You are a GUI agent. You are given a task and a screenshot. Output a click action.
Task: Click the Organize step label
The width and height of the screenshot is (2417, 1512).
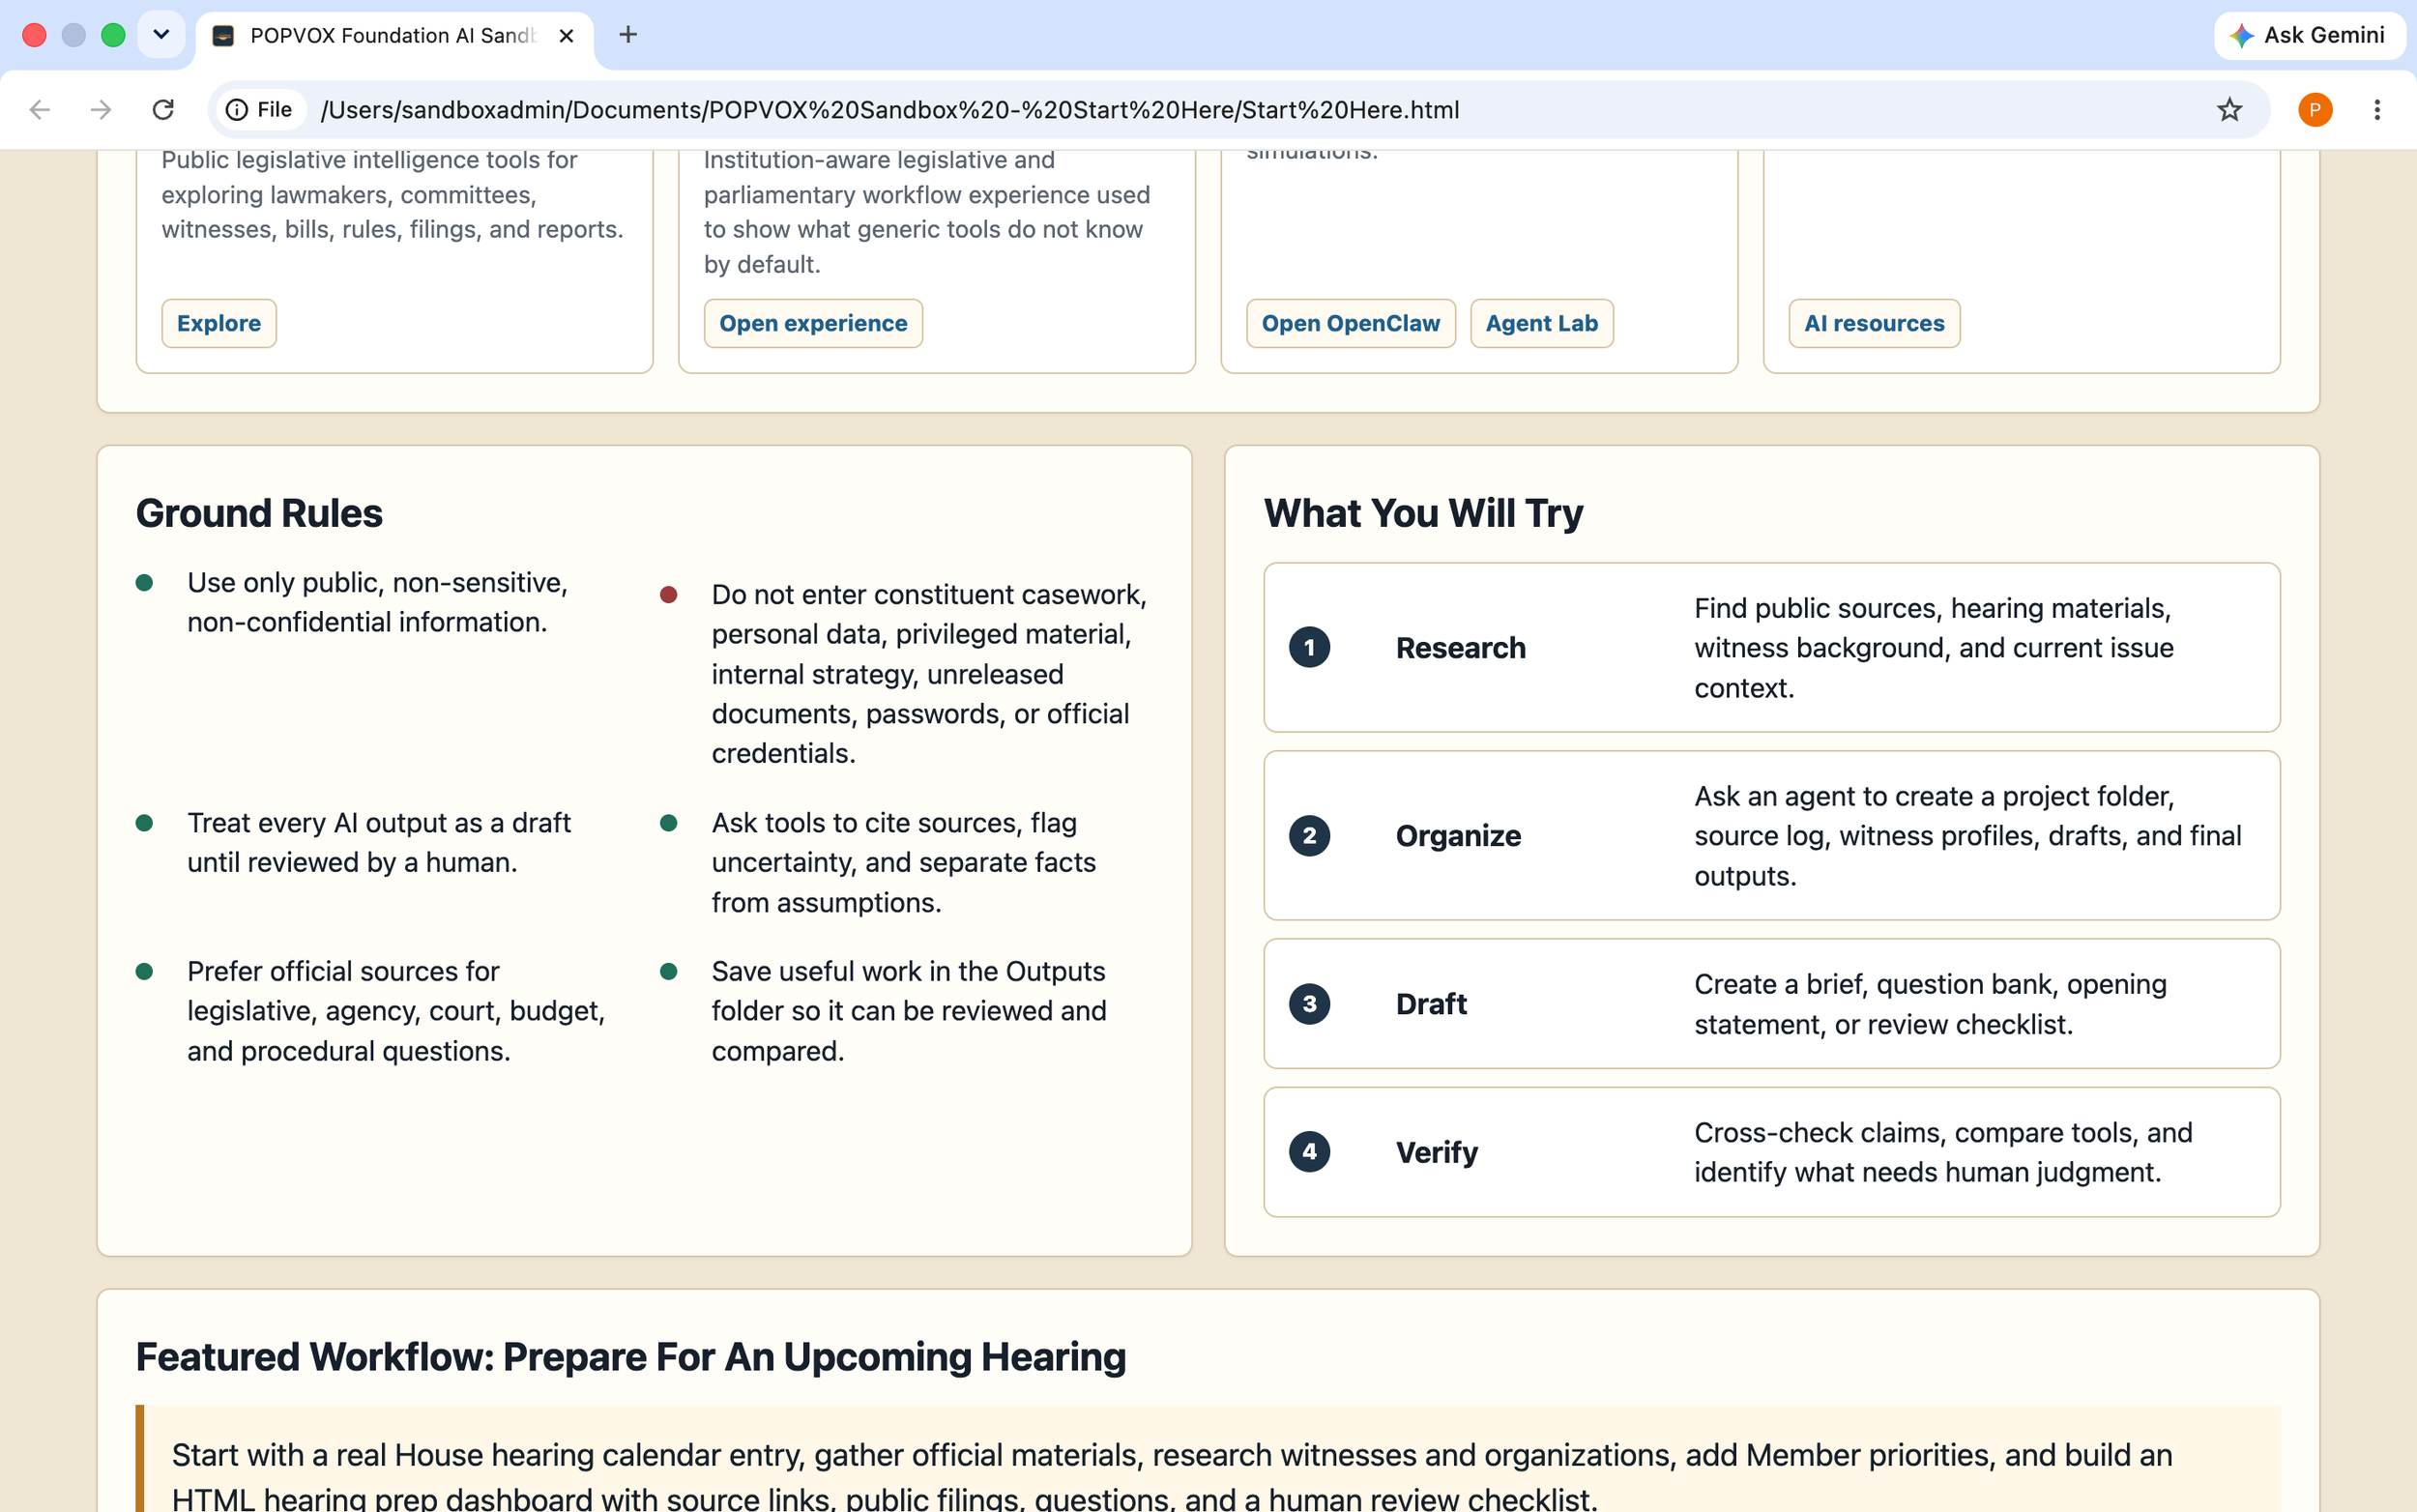[1458, 836]
